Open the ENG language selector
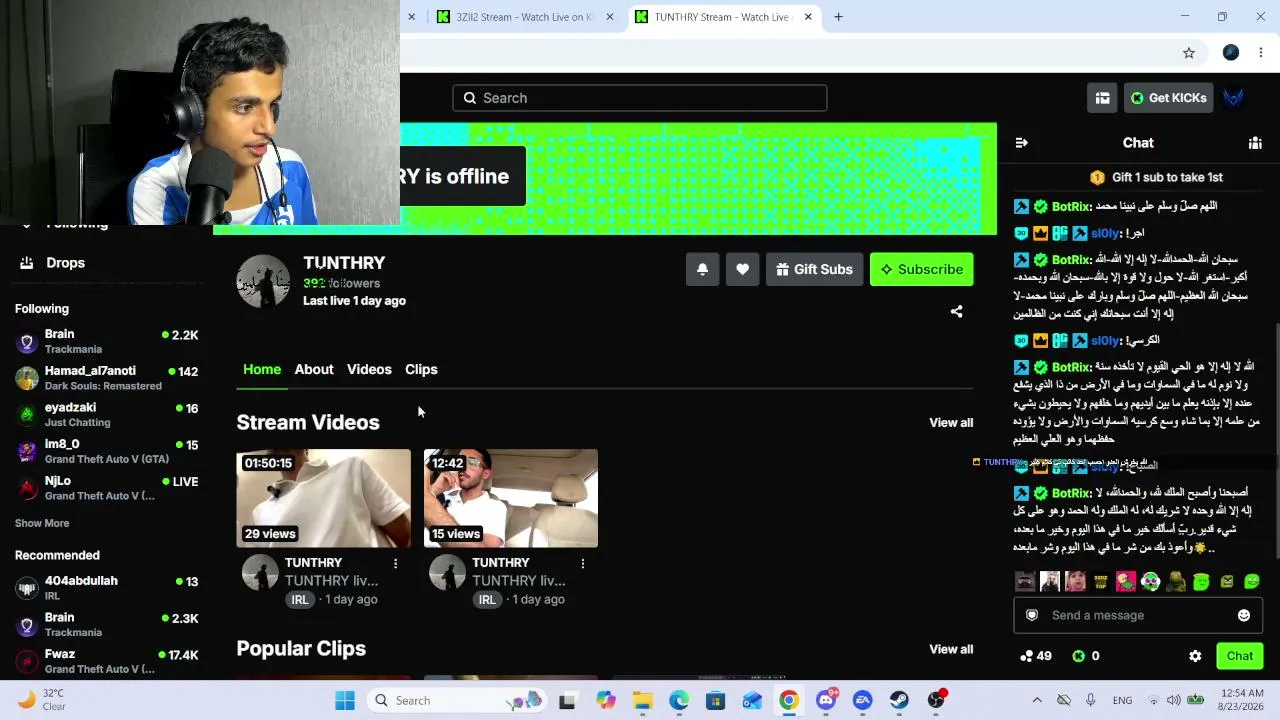The image size is (1280, 720). (x=1122, y=700)
